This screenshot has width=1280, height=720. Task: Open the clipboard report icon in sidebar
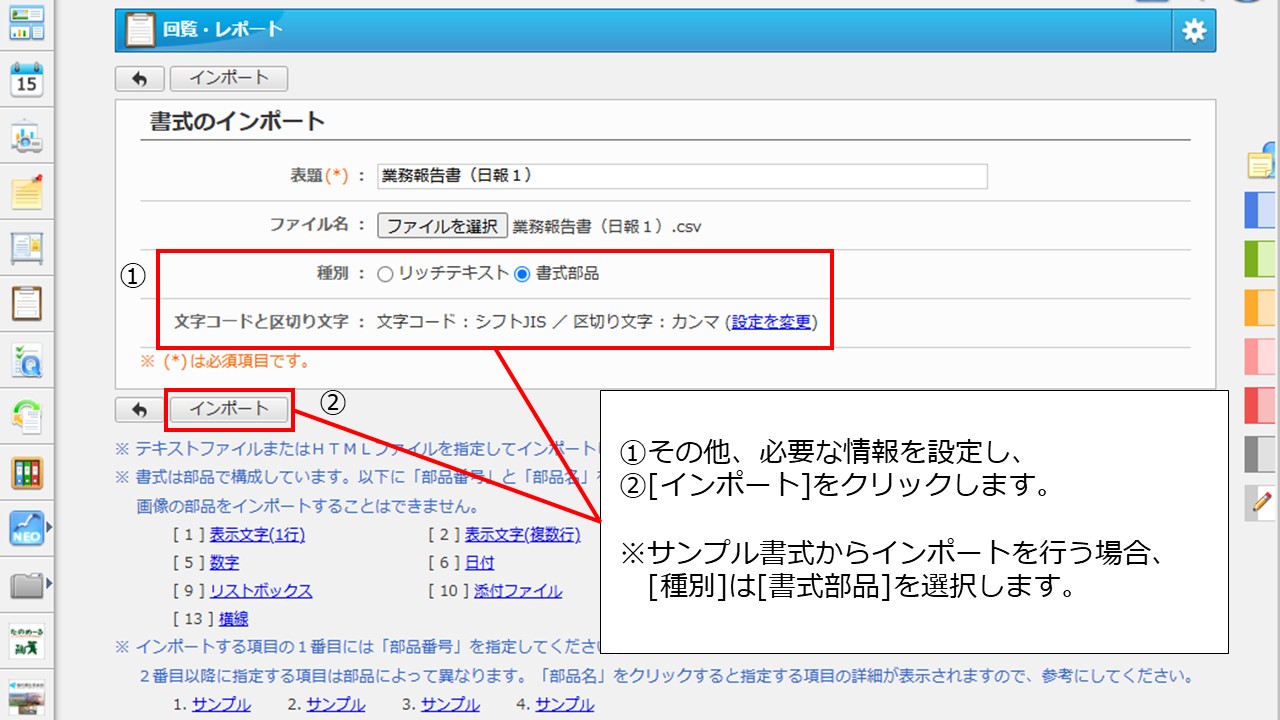click(x=26, y=302)
